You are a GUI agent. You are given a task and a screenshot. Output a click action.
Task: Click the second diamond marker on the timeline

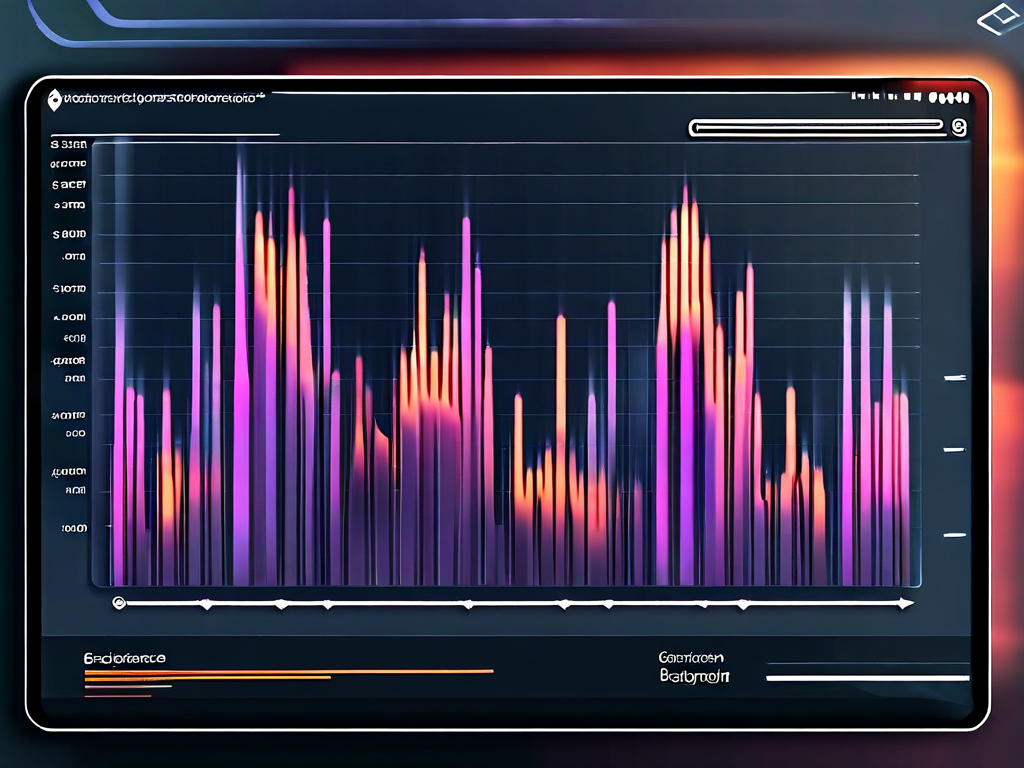point(281,604)
